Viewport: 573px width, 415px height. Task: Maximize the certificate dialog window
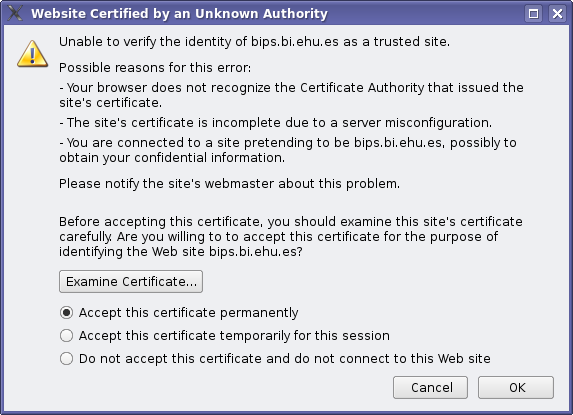(534, 14)
